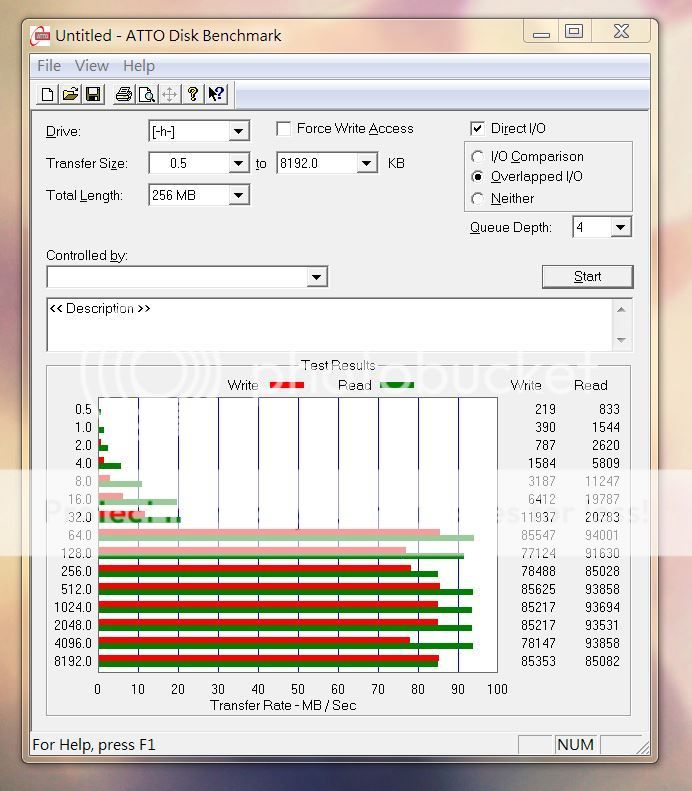
Task: Click the Description scrollbar down arrow
Action: [x=621, y=340]
